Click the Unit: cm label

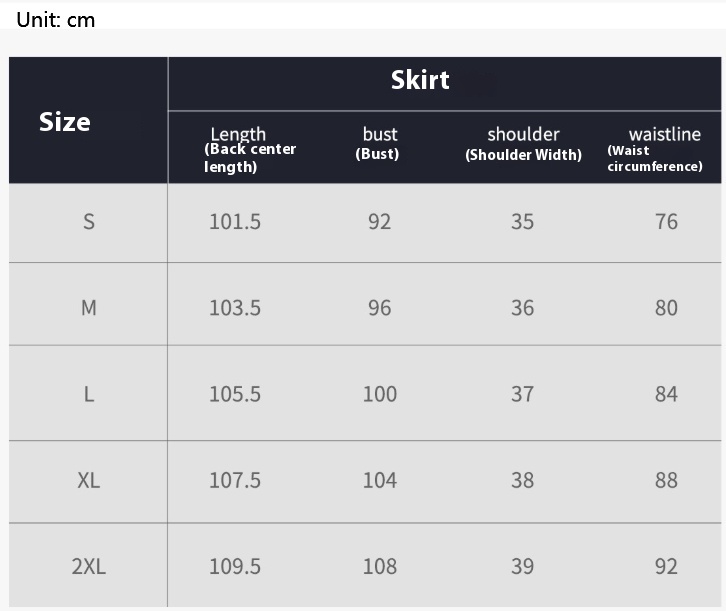(x=56, y=19)
